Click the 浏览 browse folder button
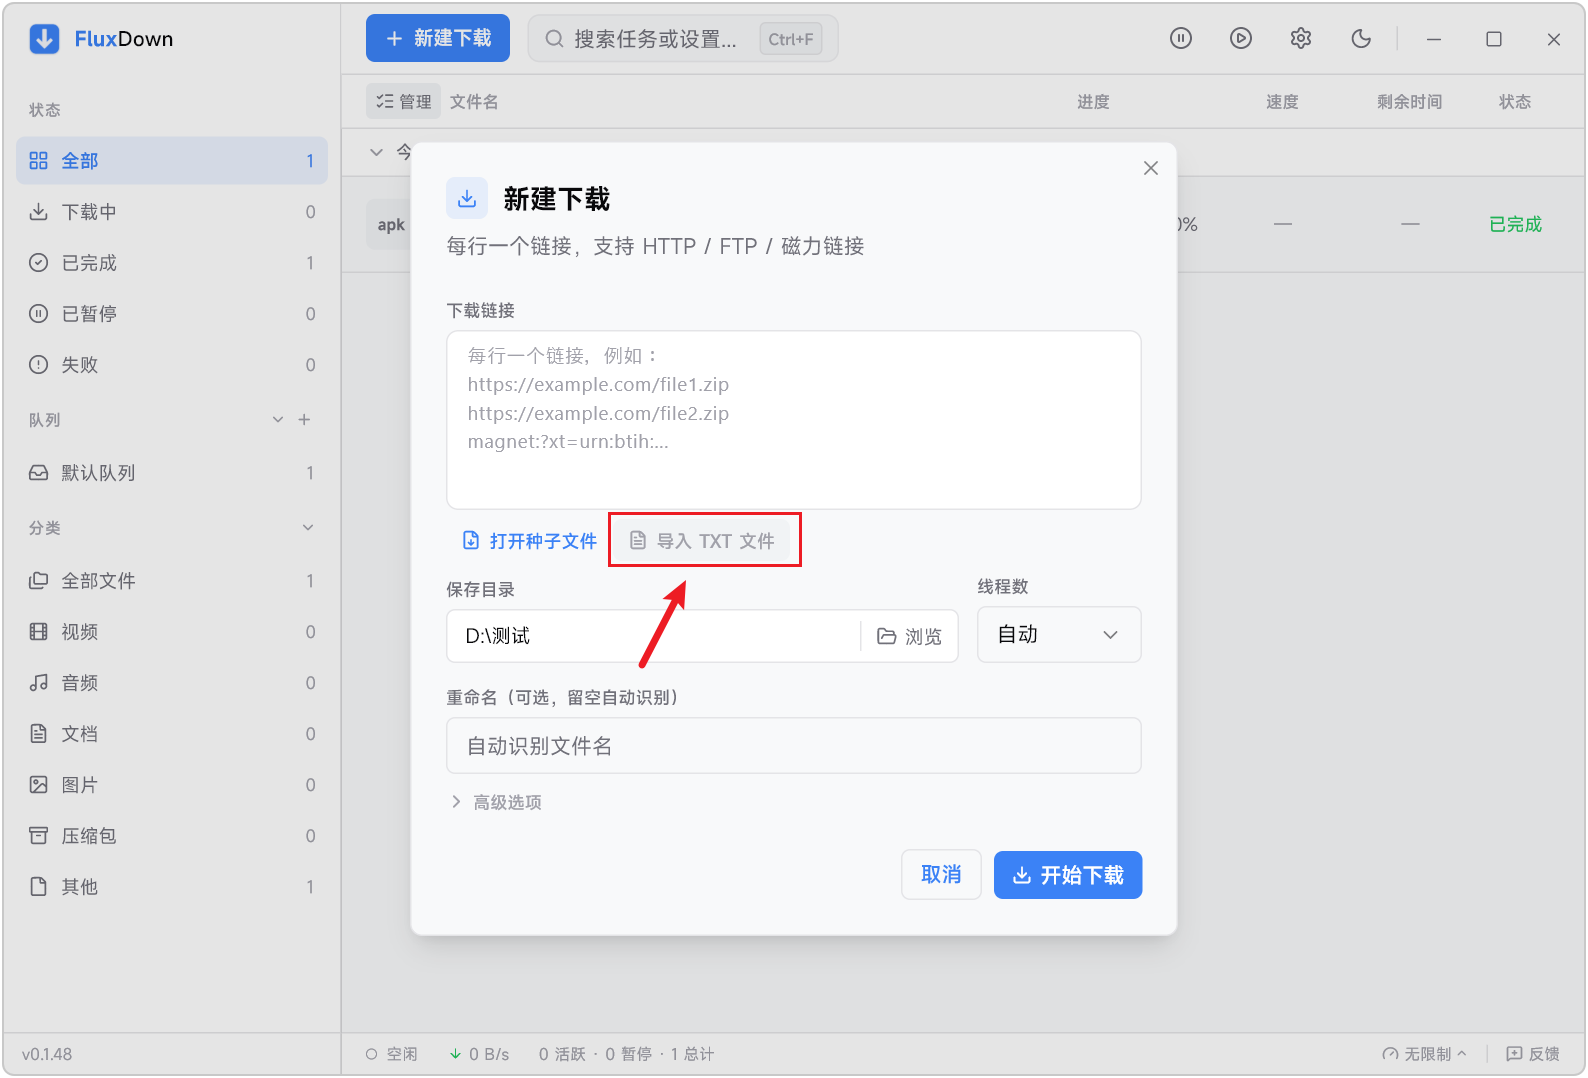Image resolution: width=1588 pixels, height=1078 pixels. pyautogui.click(x=909, y=636)
